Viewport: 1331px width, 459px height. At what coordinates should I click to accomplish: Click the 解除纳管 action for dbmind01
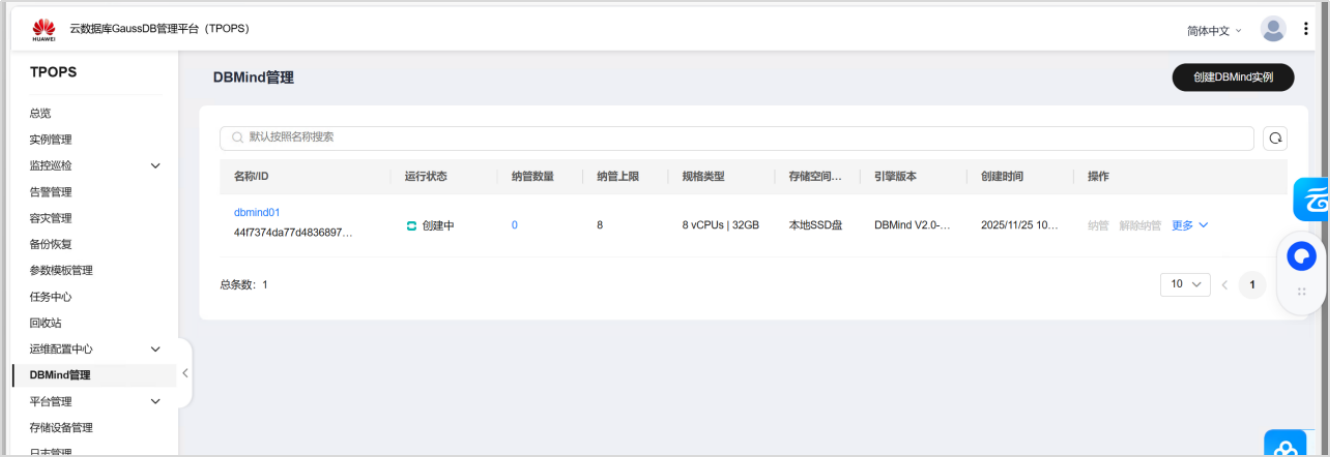(1140, 226)
